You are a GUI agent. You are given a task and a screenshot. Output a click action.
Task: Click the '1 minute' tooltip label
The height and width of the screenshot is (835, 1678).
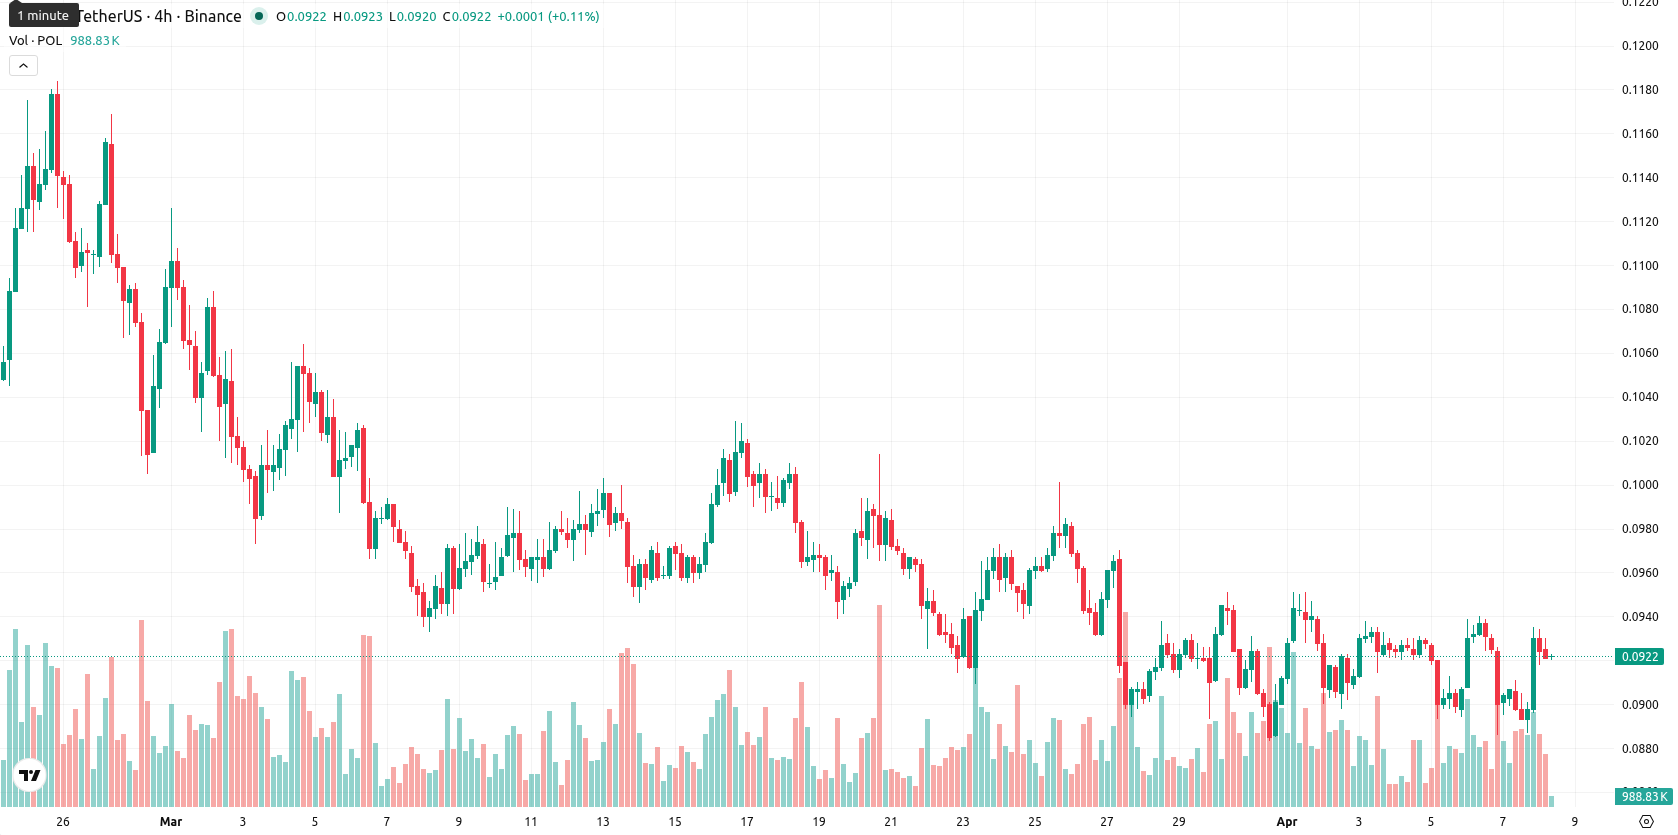[43, 16]
